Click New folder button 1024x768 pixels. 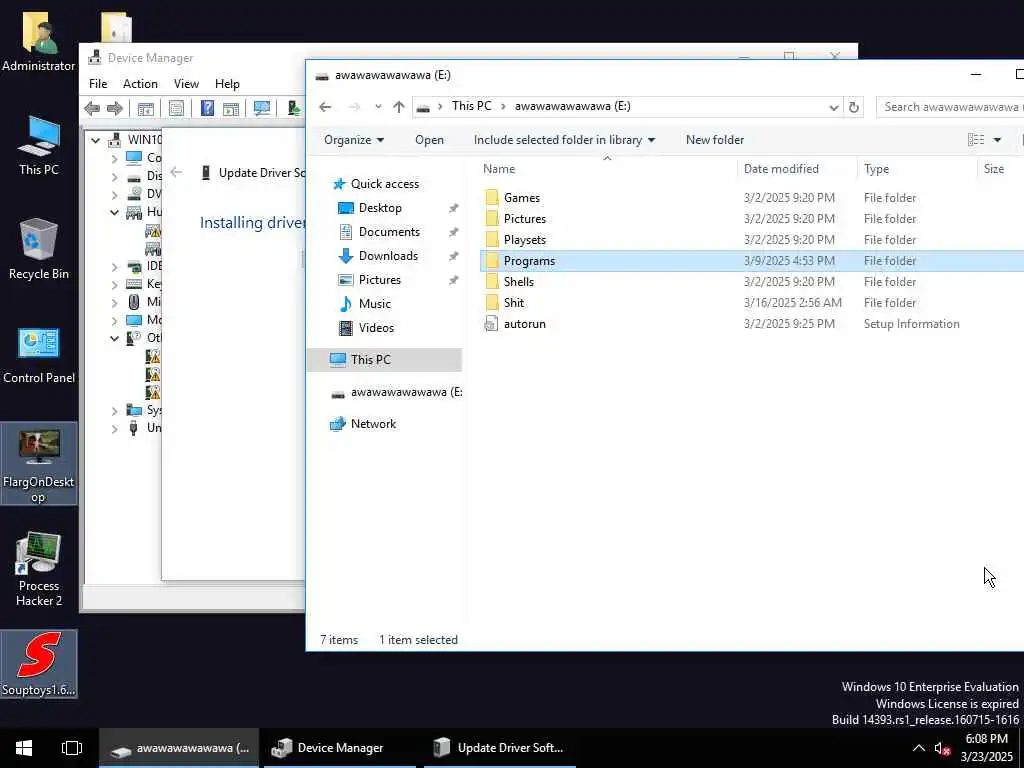pos(714,140)
